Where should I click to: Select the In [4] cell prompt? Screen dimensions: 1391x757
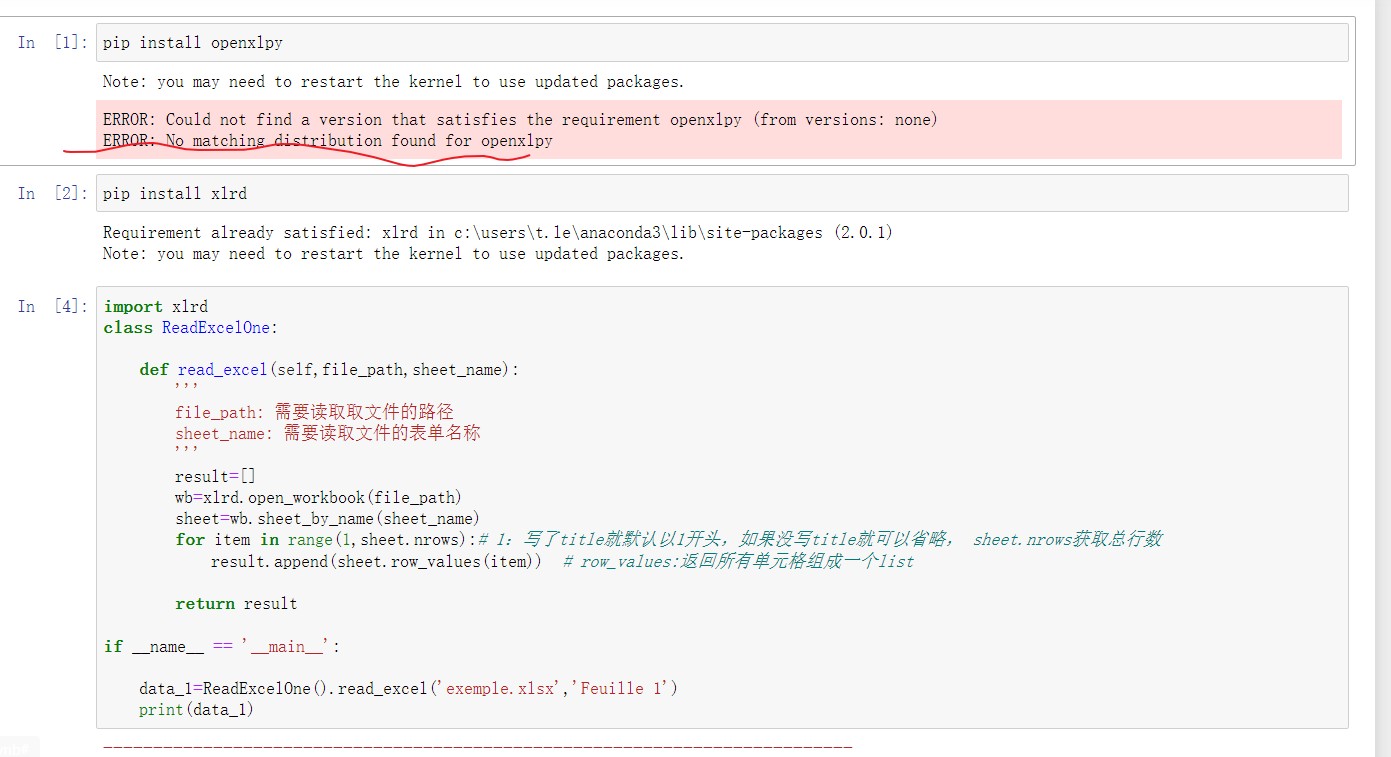coord(53,306)
